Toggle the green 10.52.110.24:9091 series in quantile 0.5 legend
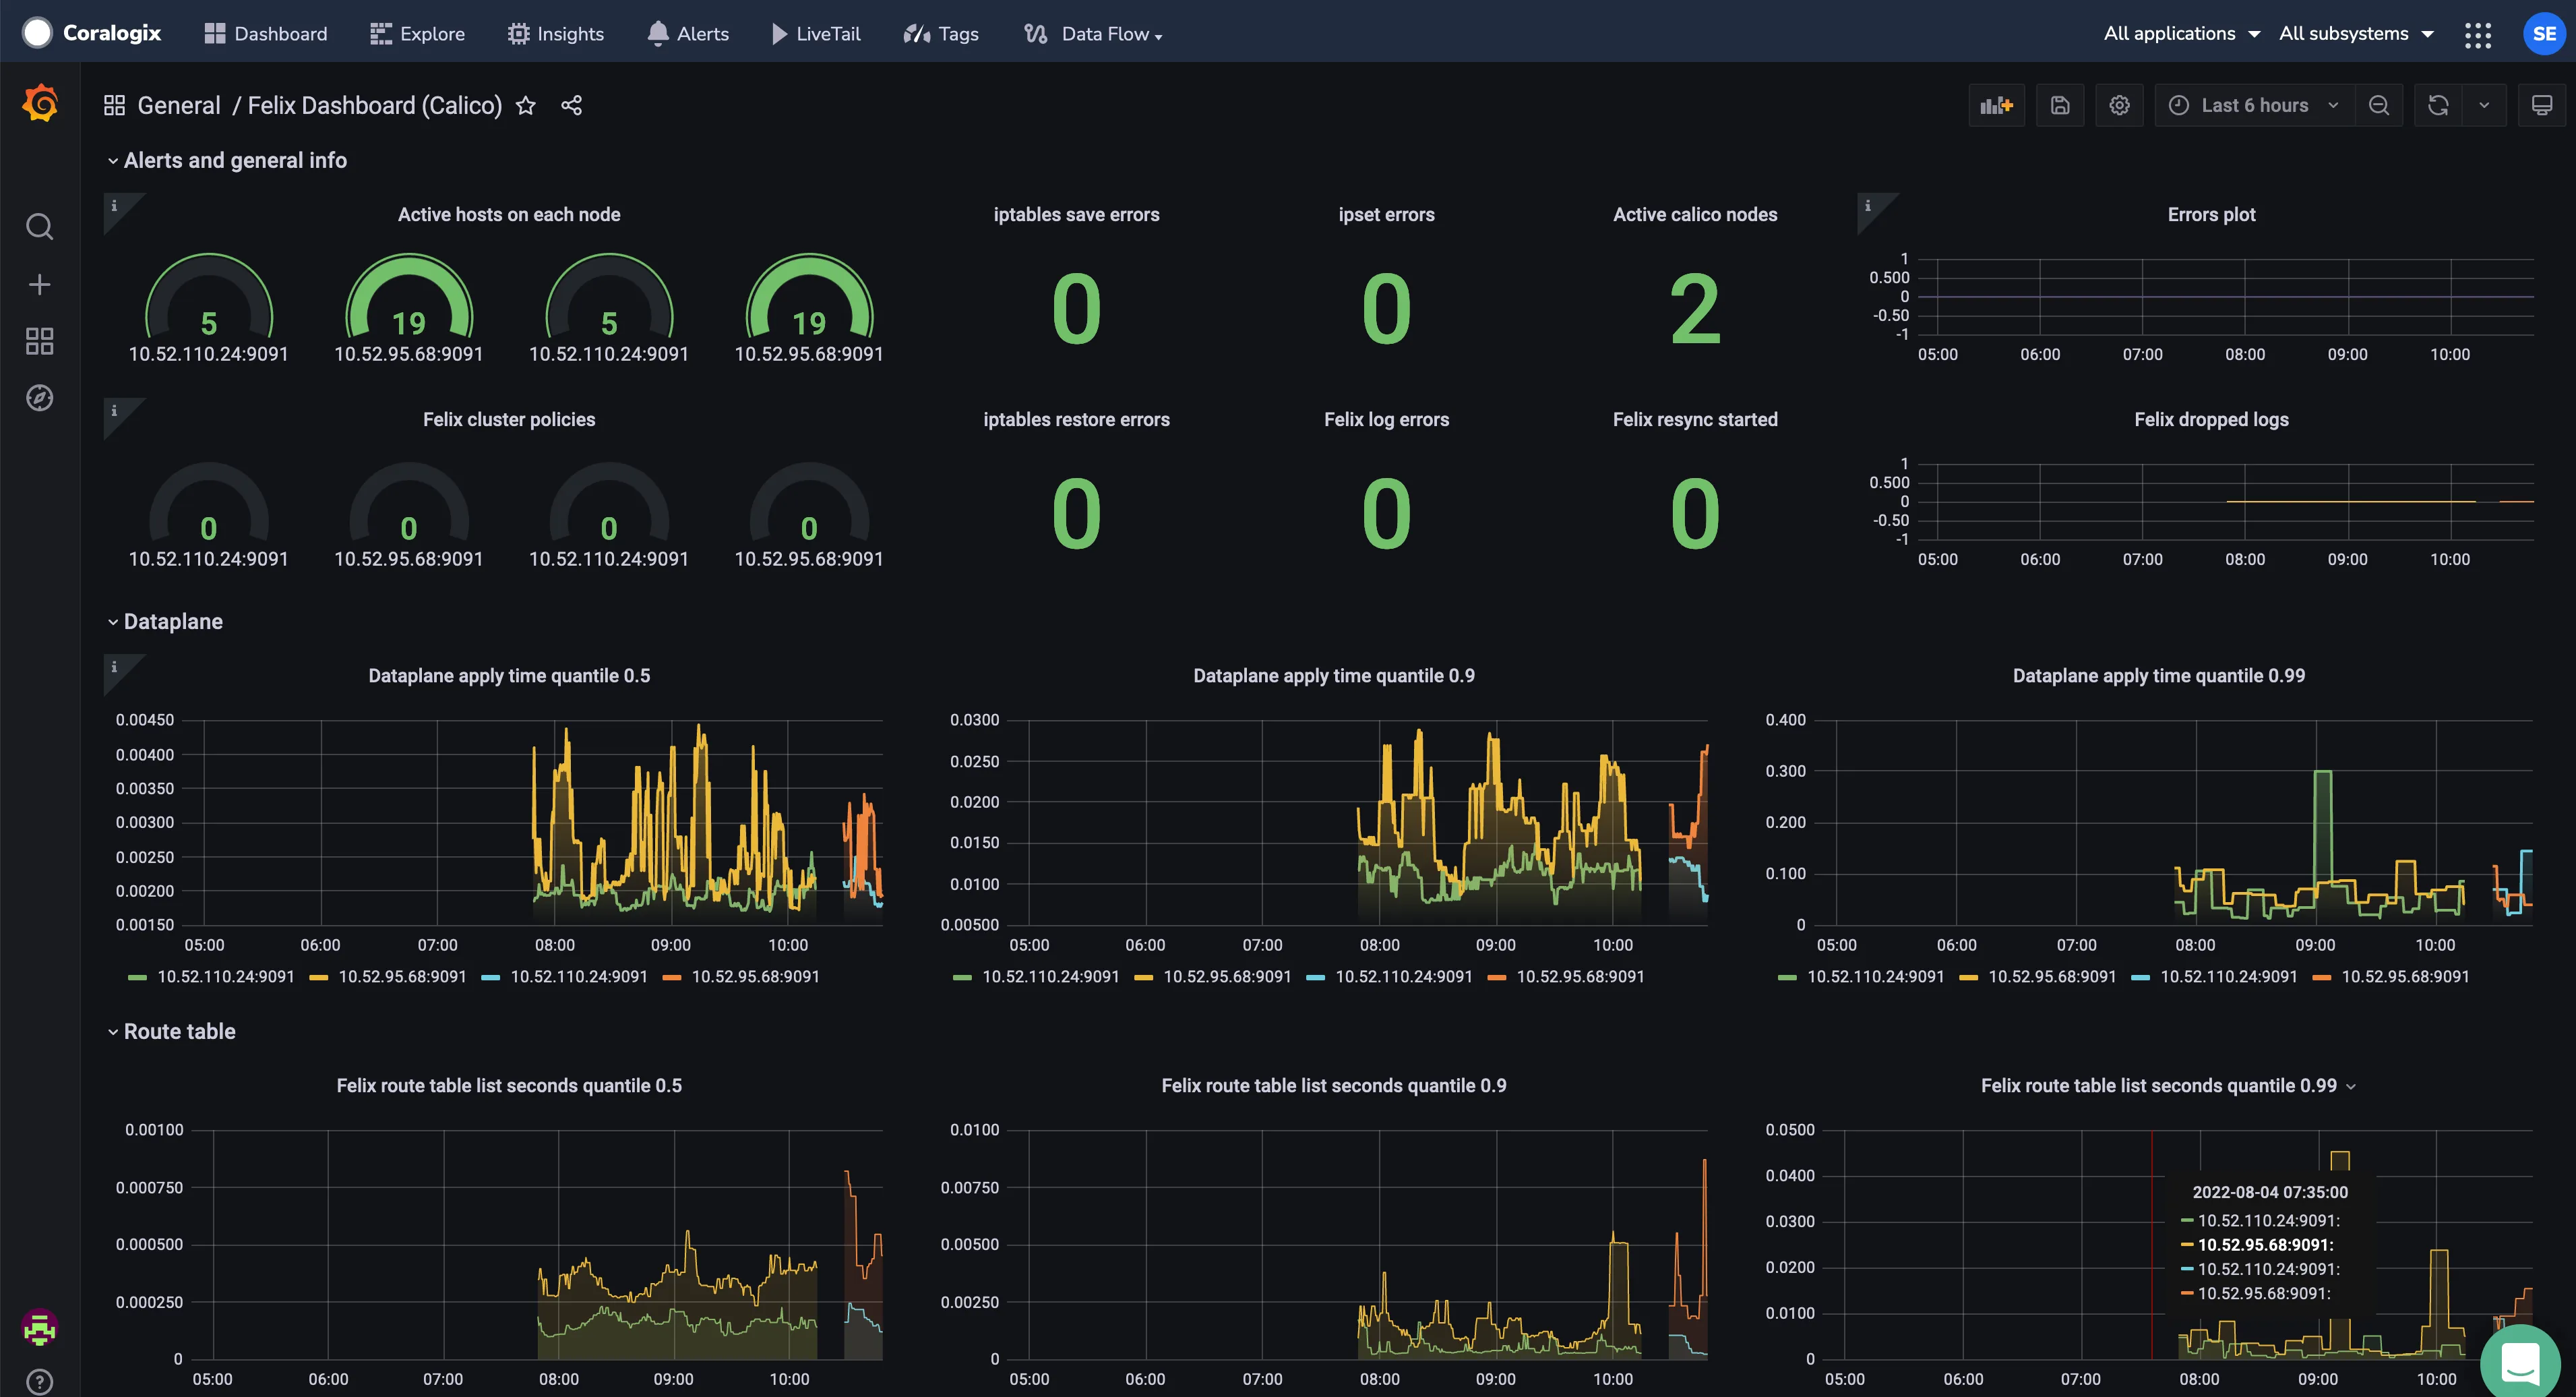Image resolution: width=2576 pixels, height=1397 pixels. pos(211,977)
